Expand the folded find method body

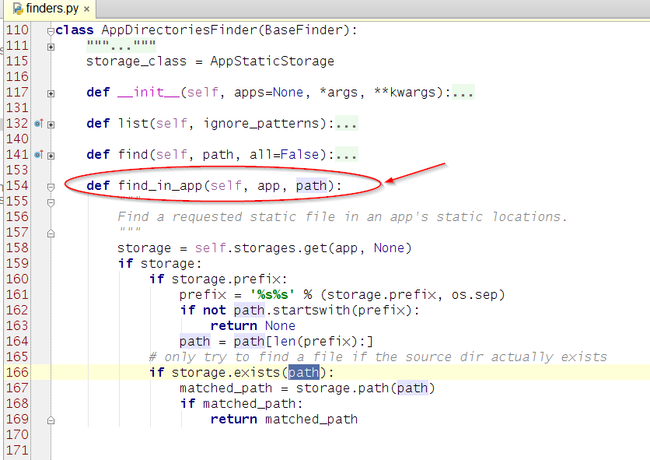tap(51, 155)
